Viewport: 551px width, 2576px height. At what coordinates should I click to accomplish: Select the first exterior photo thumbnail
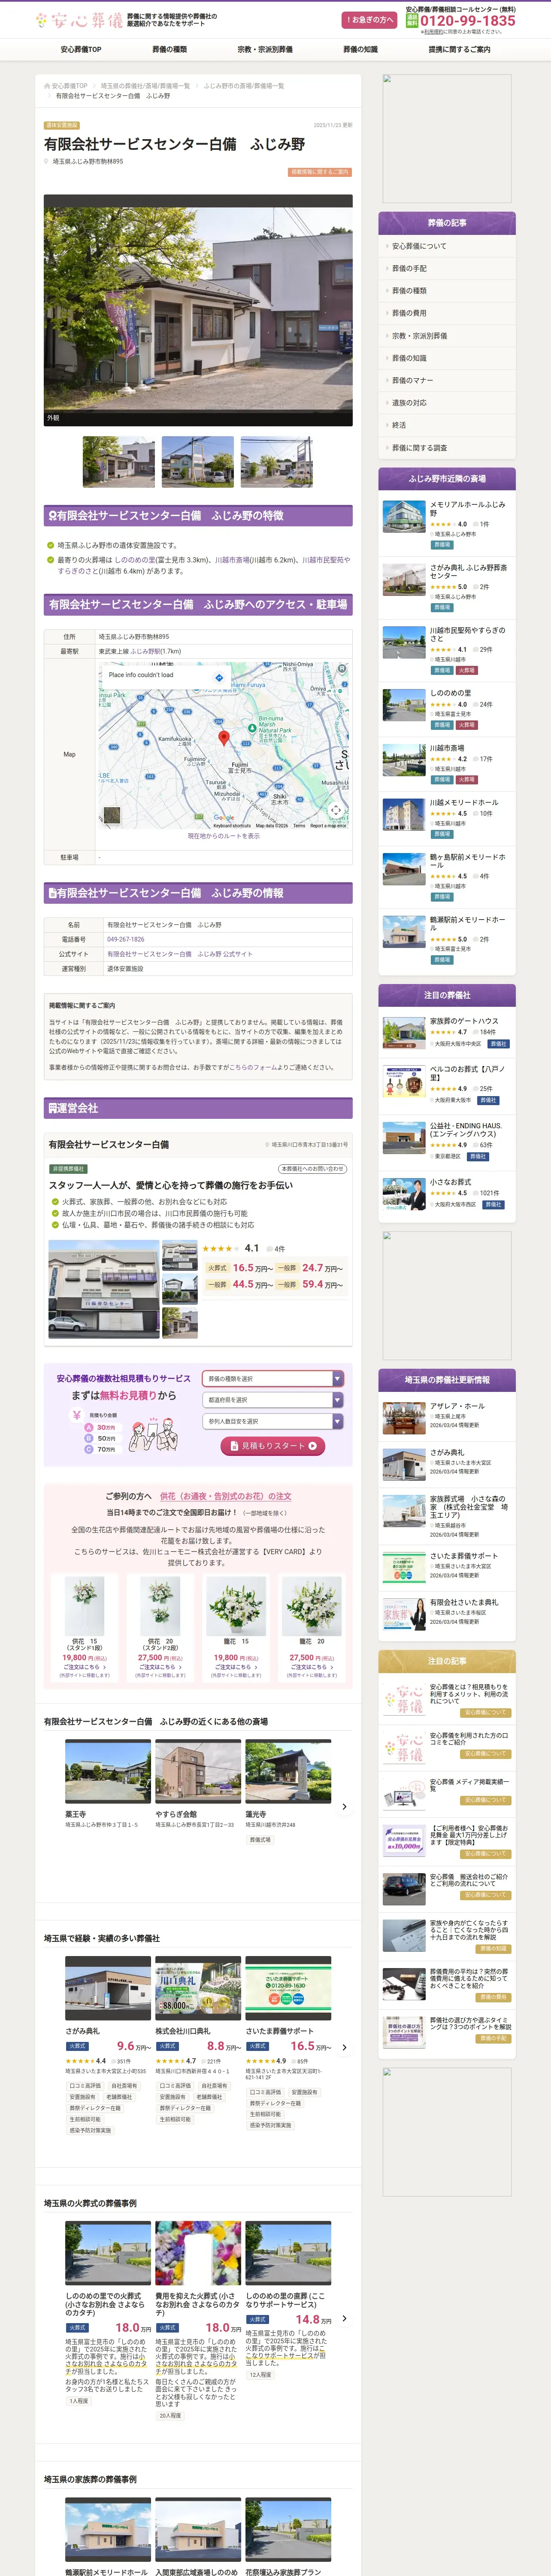click(118, 461)
